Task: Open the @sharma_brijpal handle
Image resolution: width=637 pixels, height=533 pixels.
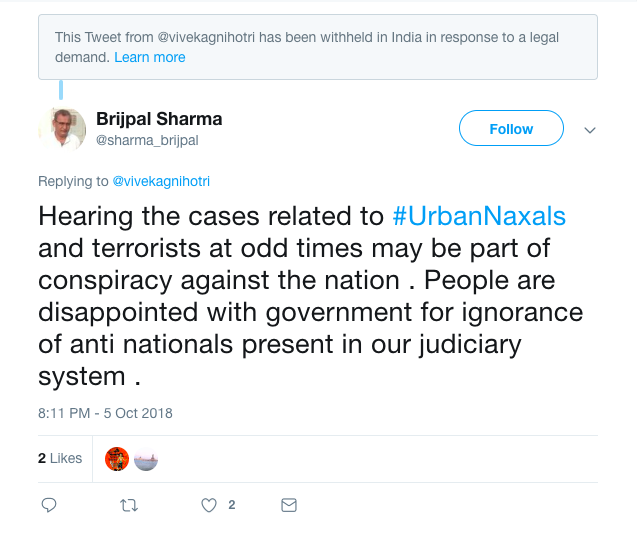Action: pos(147,141)
